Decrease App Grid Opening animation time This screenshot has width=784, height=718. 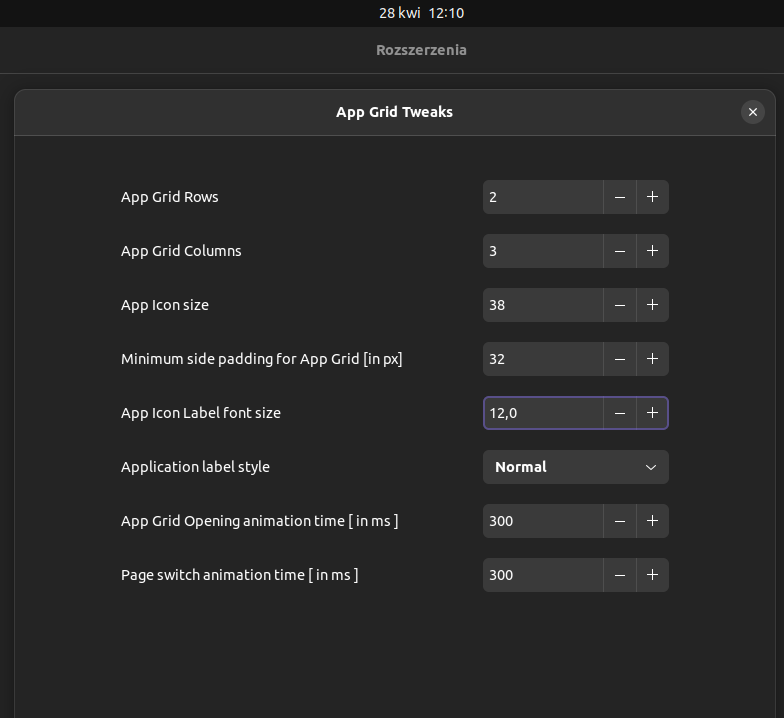tap(620, 521)
